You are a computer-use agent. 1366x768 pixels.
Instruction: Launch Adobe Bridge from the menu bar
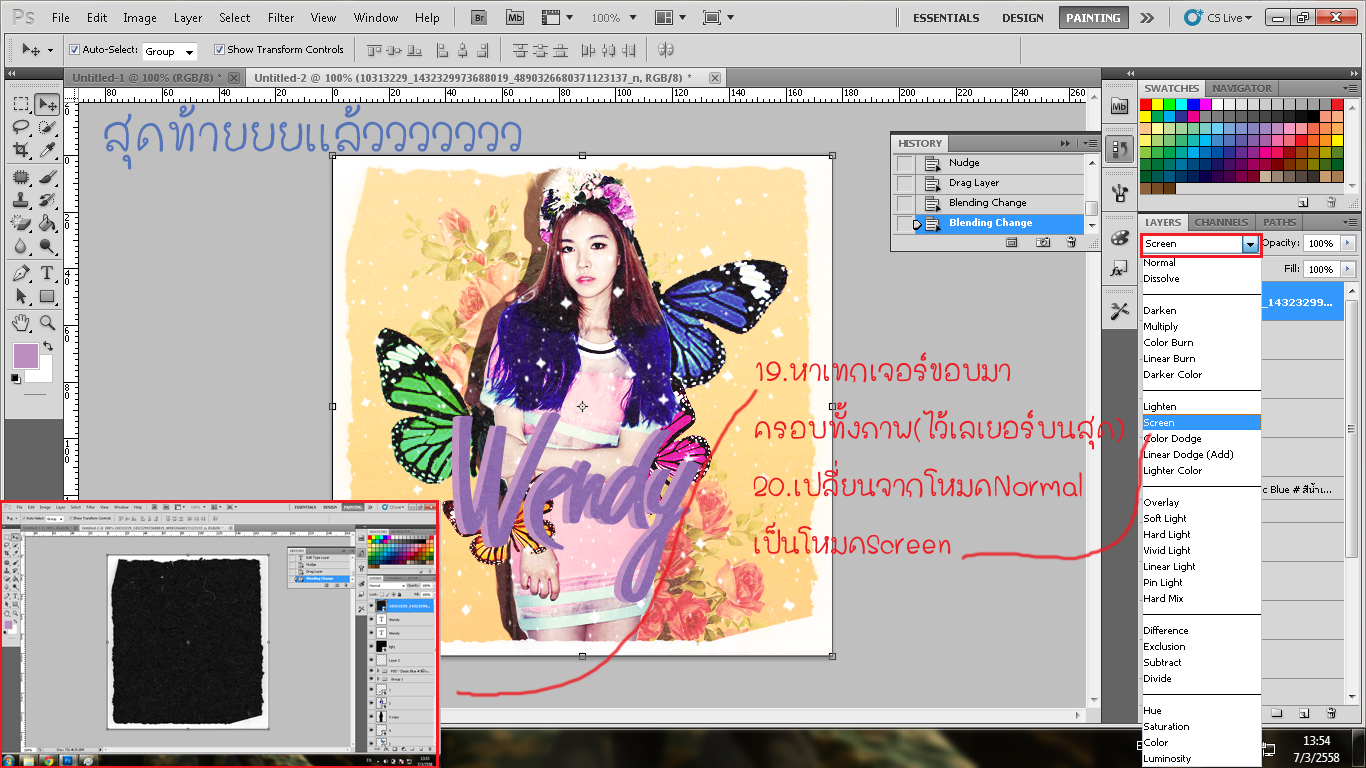[479, 17]
